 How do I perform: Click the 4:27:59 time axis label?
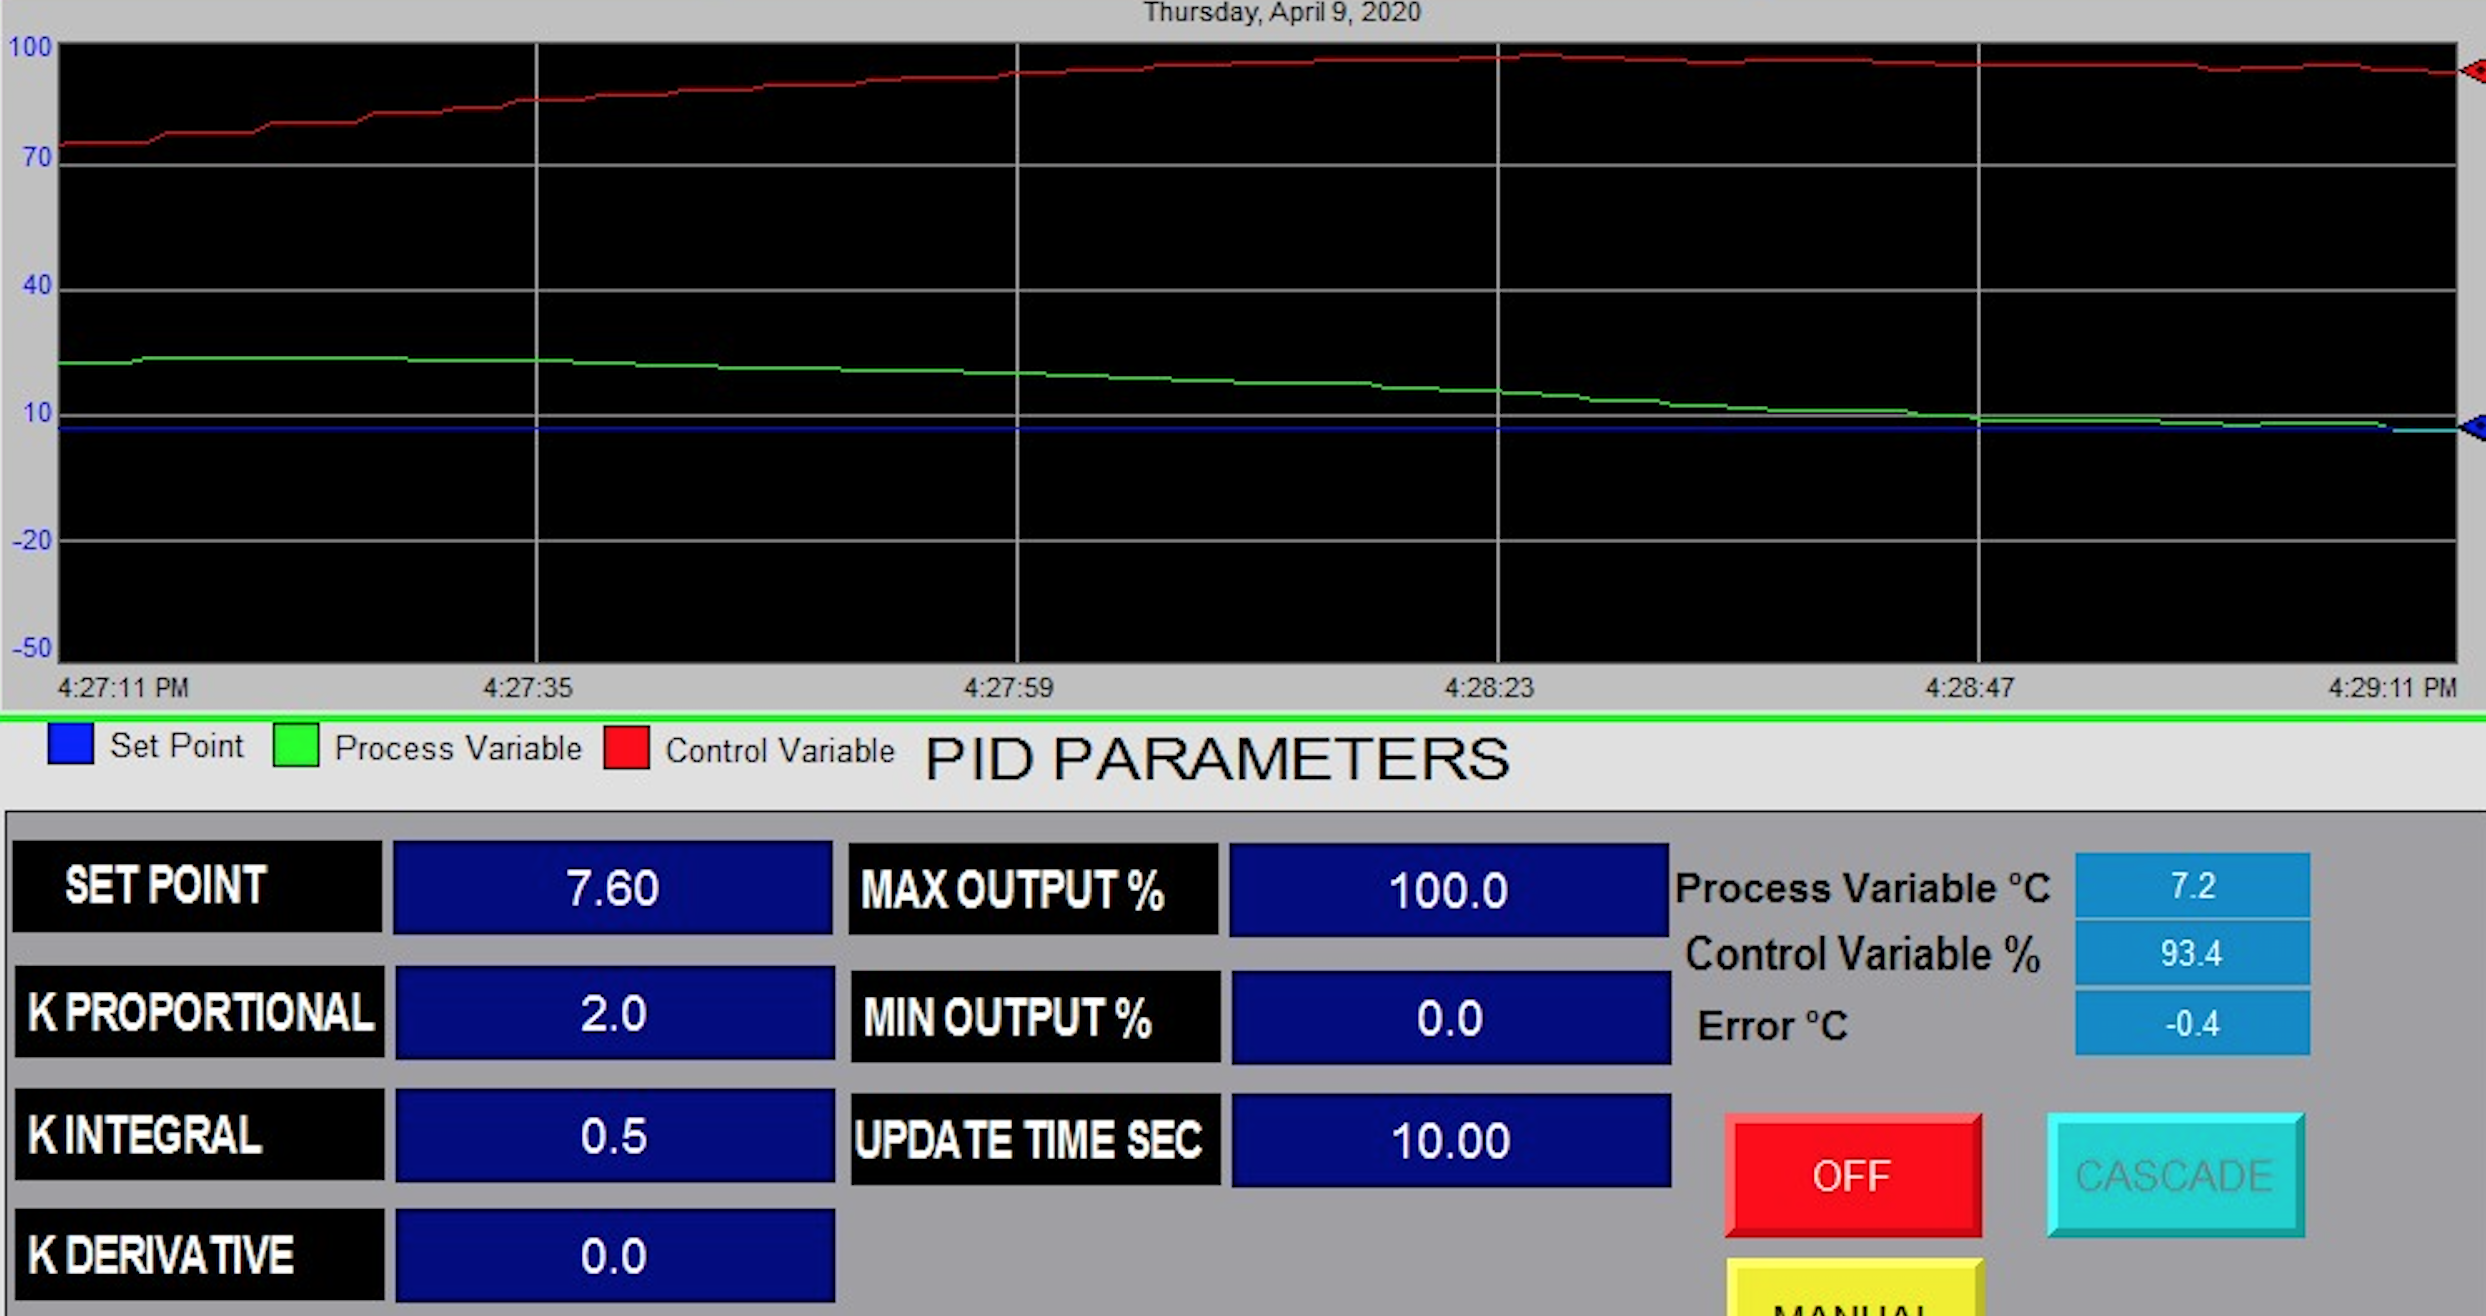[x=1008, y=688]
